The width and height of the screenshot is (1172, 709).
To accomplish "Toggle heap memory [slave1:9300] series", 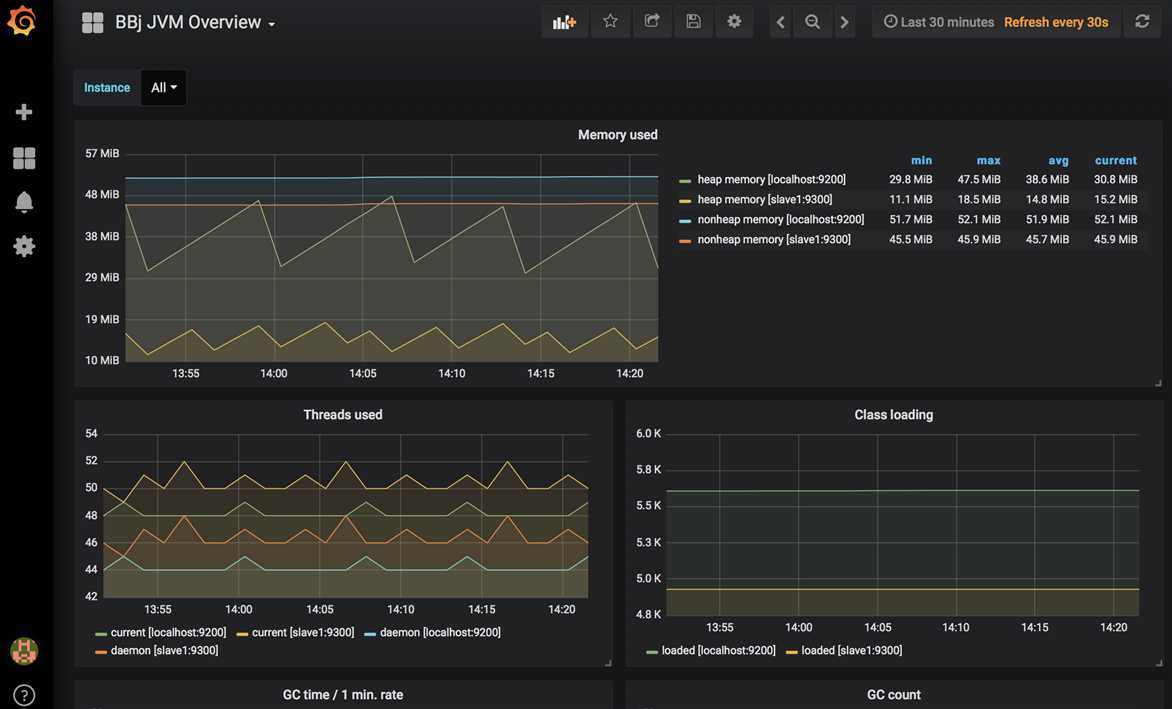I will click(765, 199).
